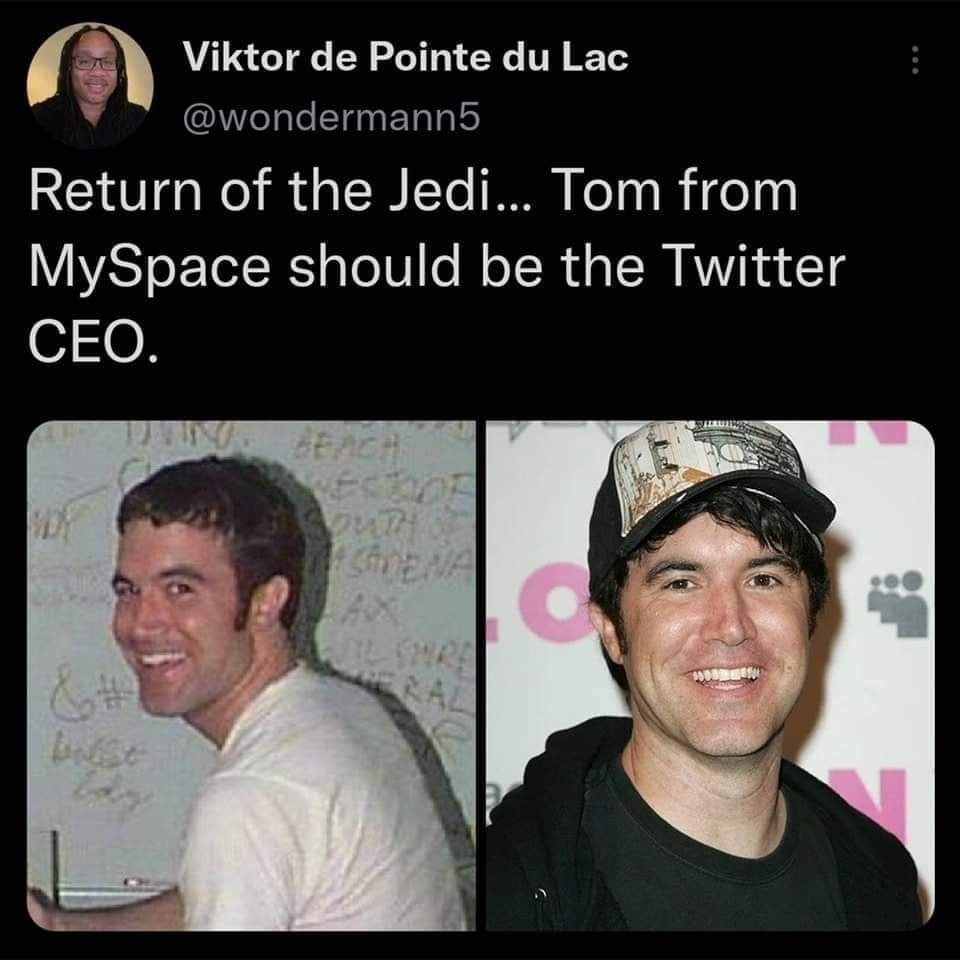The image size is (960, 960).
Task: Click the MySpace people logo on backdrop
Action: coord(898,604)
